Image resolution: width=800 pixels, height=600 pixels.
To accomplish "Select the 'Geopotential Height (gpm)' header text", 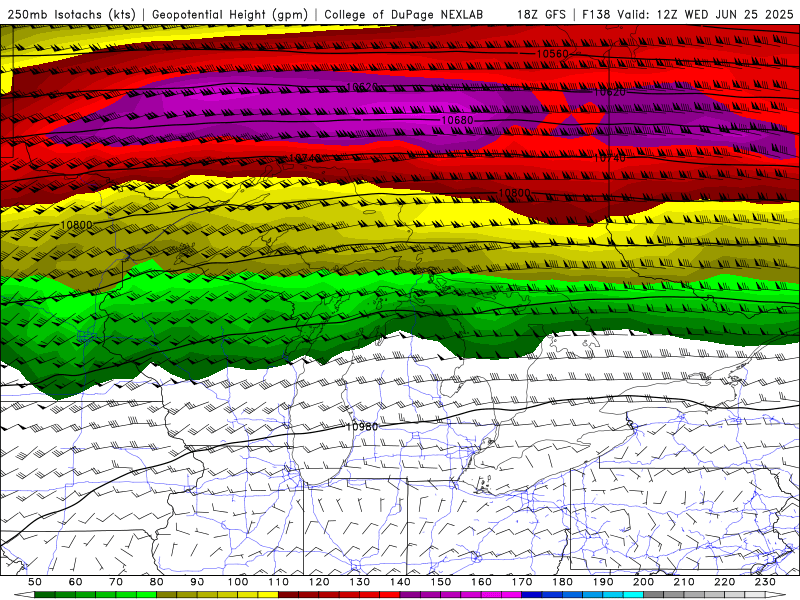I will point(230,15).
